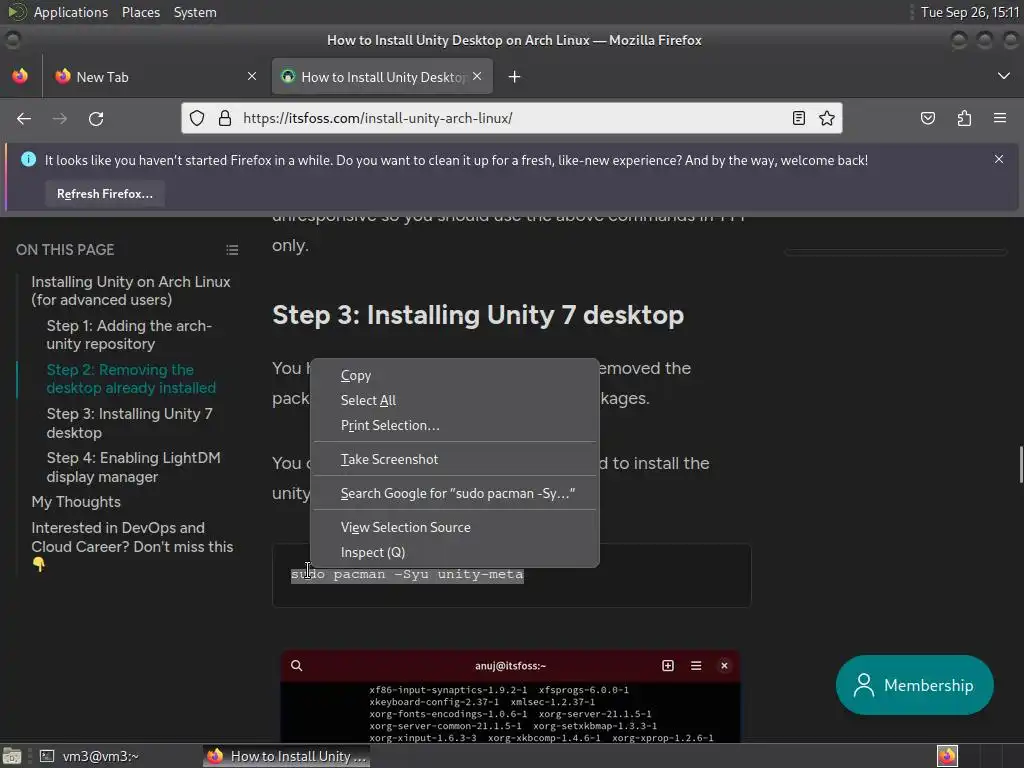Jump to My Thoughts section
The height and width of the screenshot is (768, 1024).
(x=76, y=502)
